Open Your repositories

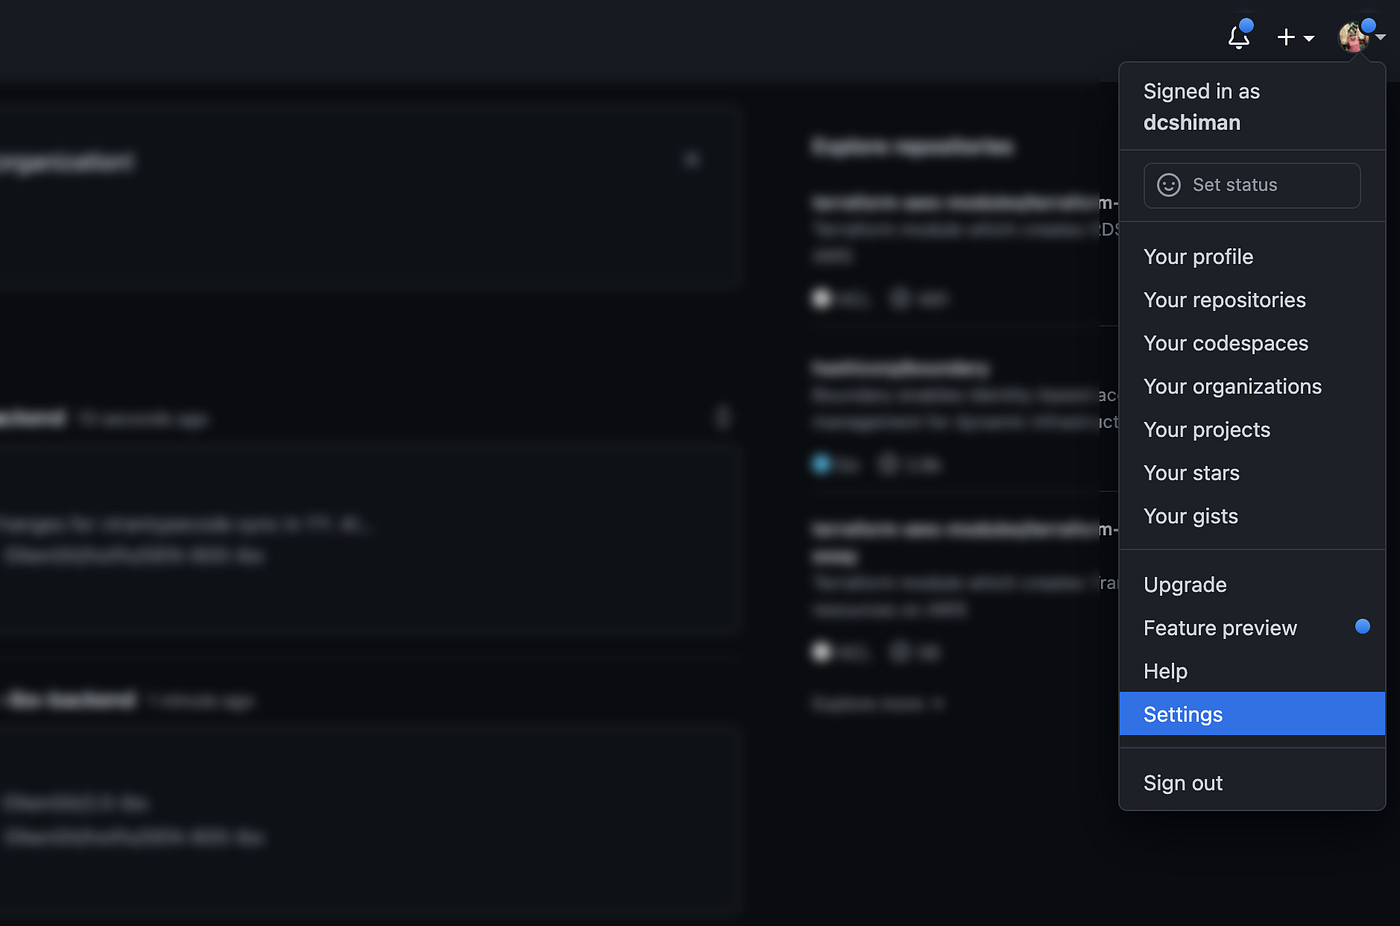click(x=1224, y=300)
